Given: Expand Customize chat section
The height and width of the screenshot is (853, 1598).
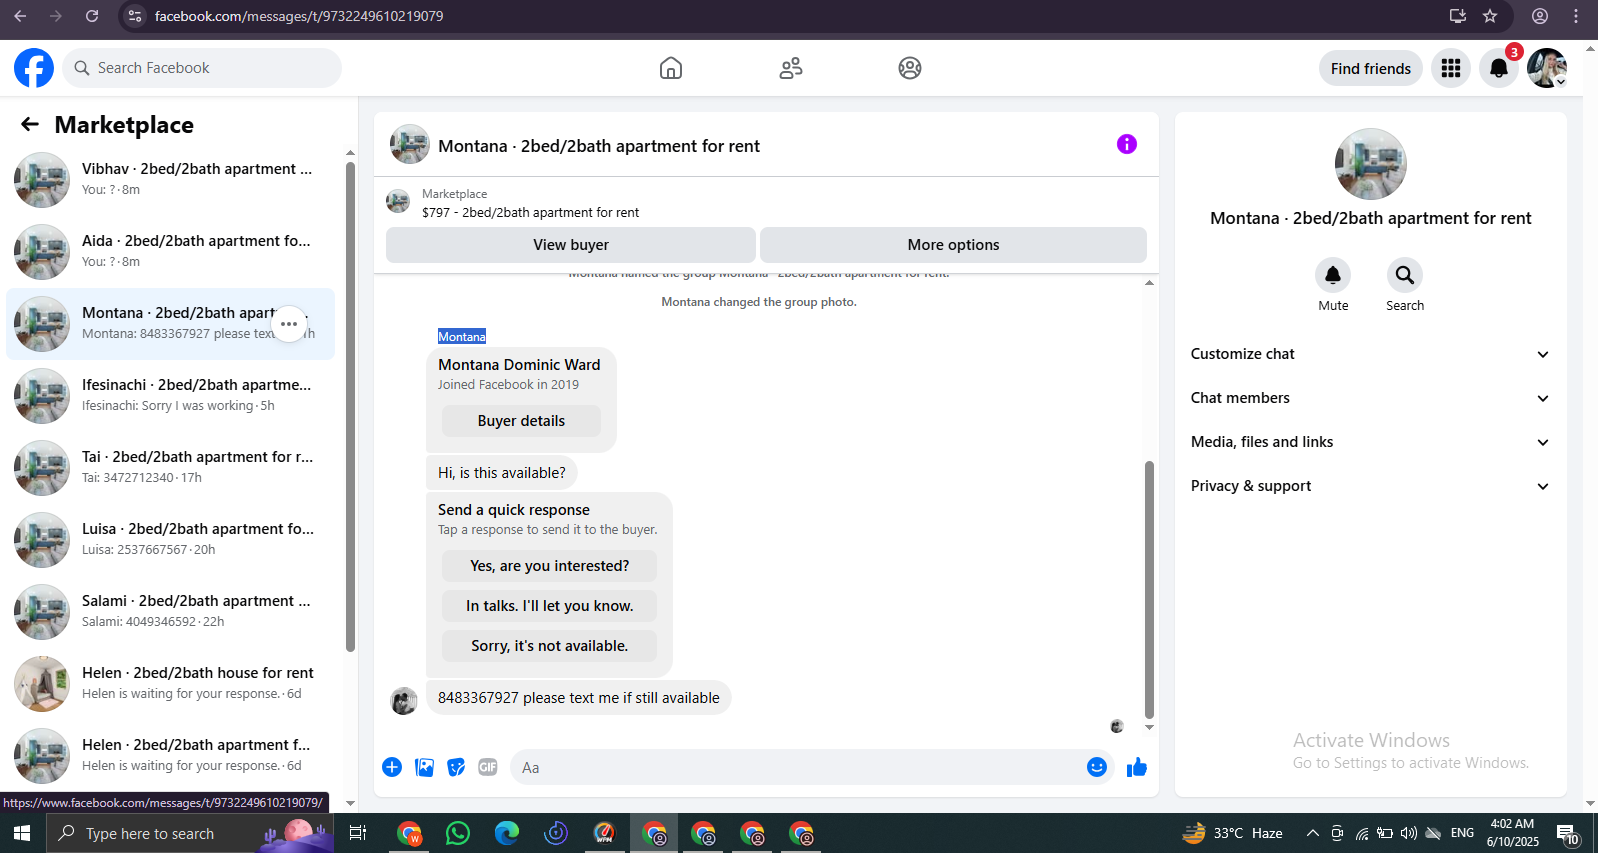Looking at the screenshot, I should [1370, 354].
